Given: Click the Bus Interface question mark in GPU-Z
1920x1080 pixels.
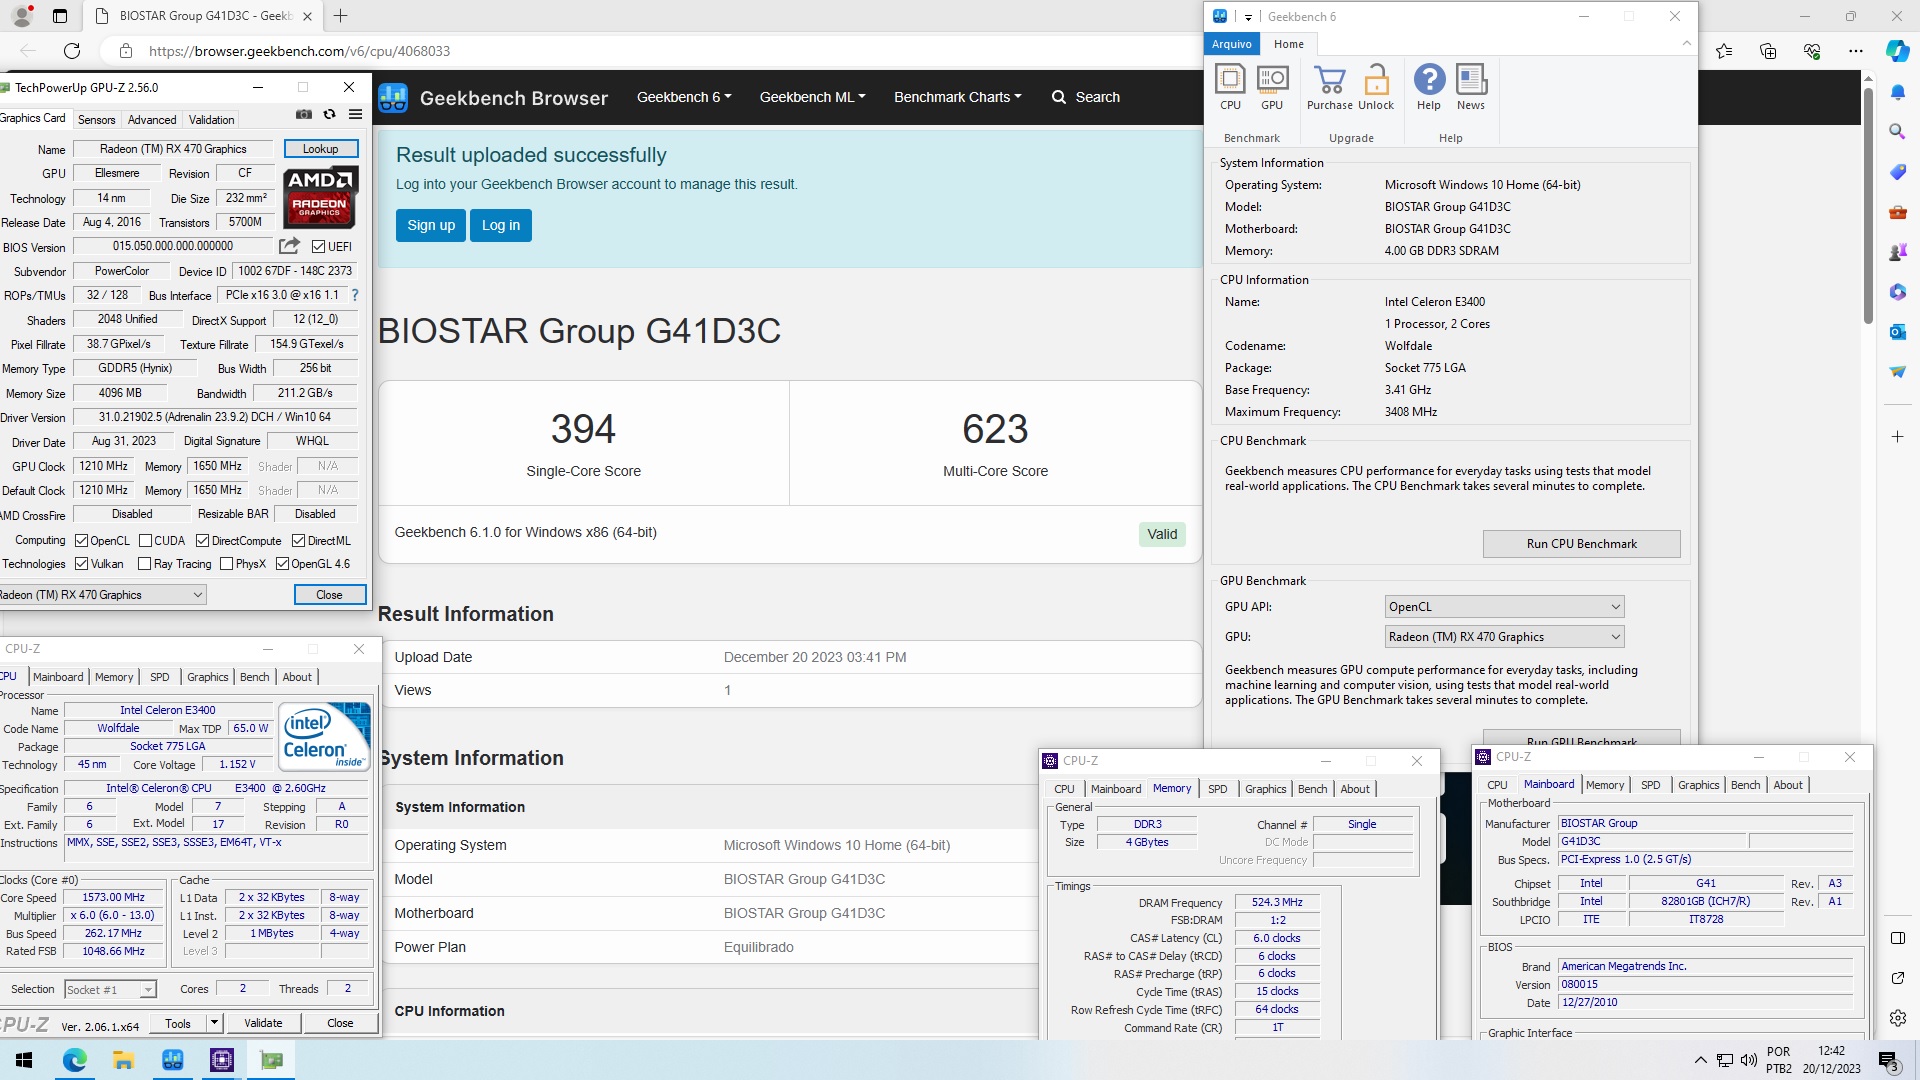Looking at the screenshot, I should coord(355,295).
